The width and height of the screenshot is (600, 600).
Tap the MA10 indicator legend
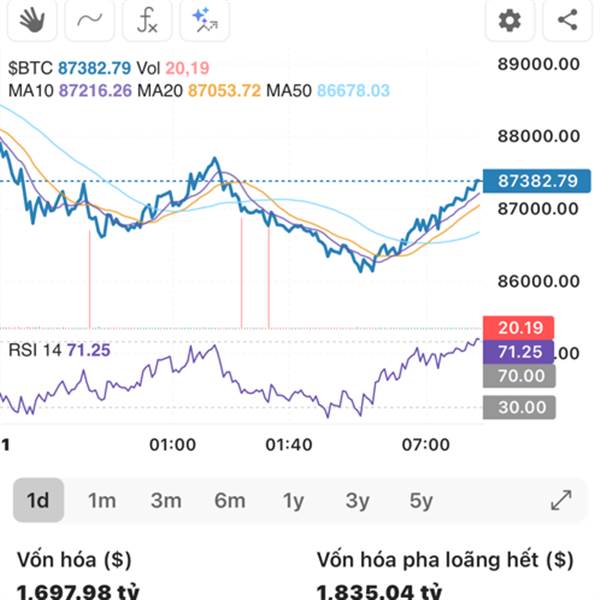coord(70,91)
